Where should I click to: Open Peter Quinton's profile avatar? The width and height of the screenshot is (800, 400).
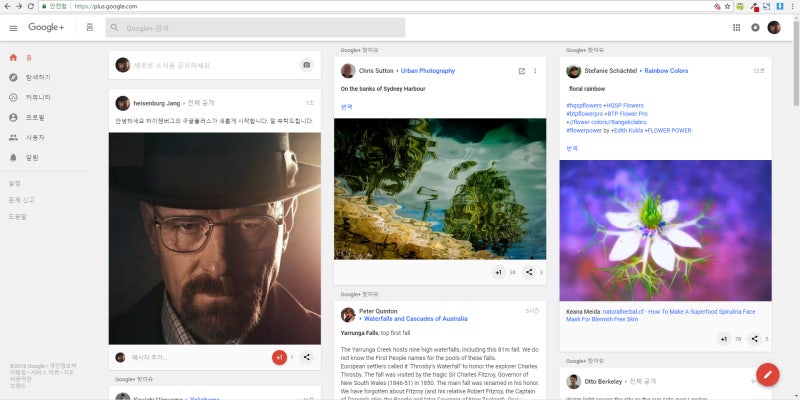[348, 315]
